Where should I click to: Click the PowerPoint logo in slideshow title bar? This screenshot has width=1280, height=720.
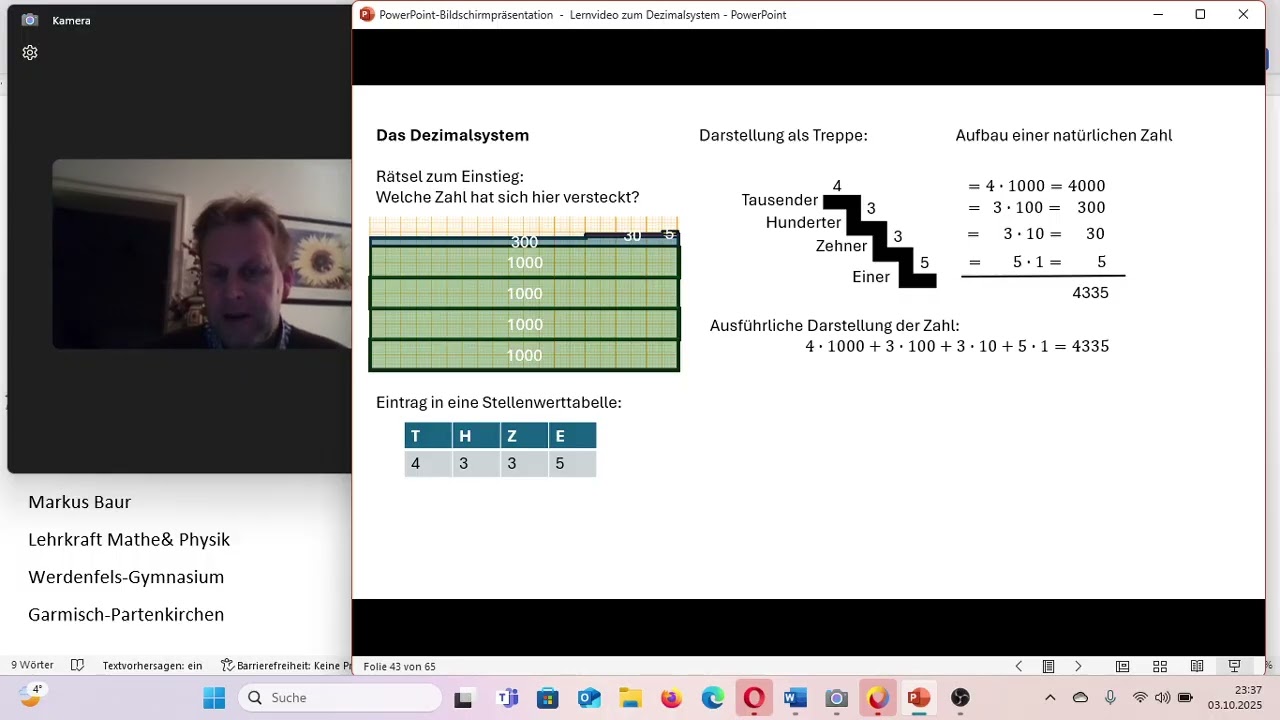(367, 15)
